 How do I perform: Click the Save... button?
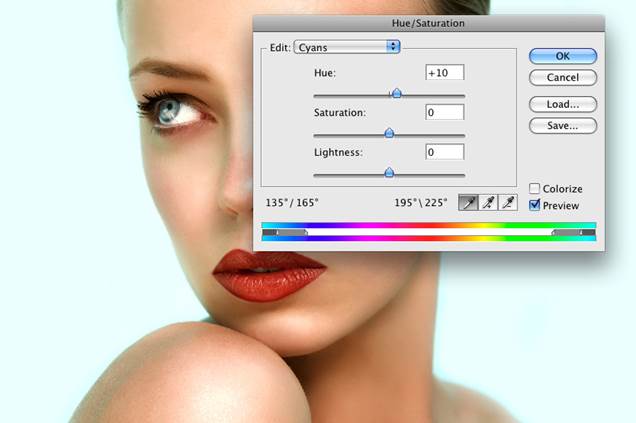pyautogui.click(x=563, y=126)
